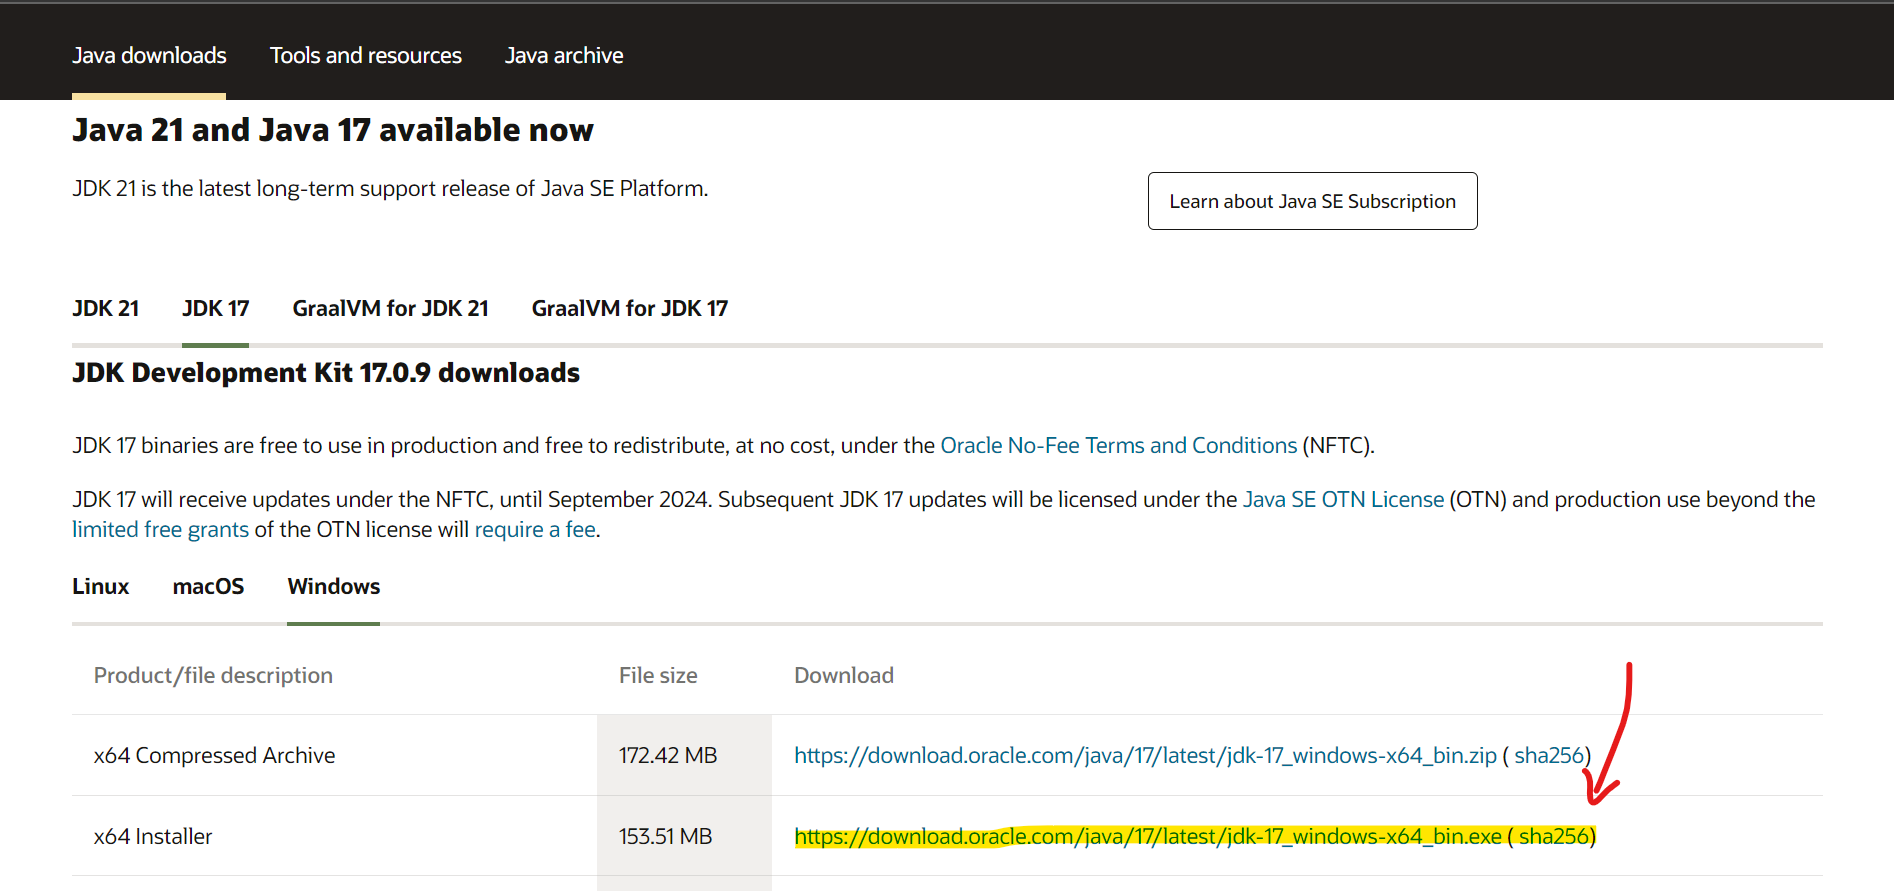Click the 'File size' column header
Image resolution: width=1894 pixels, height=891 pixels.
coord(658,676)
